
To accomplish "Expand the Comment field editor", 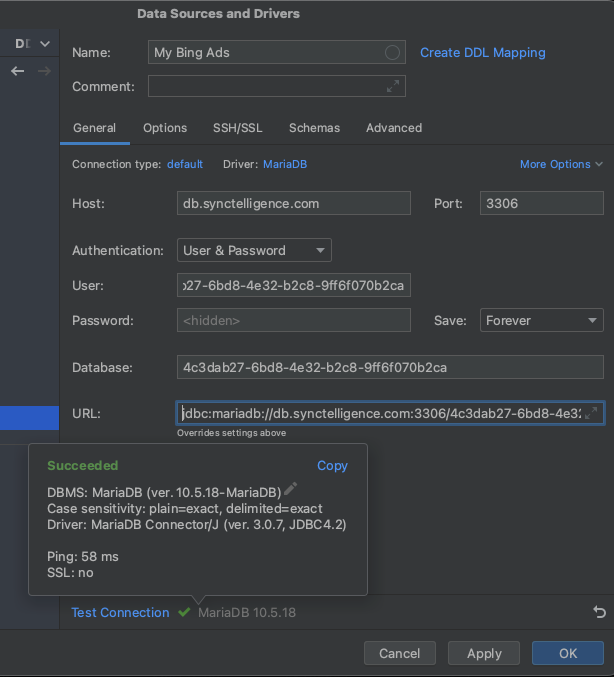I will (393, 87).
